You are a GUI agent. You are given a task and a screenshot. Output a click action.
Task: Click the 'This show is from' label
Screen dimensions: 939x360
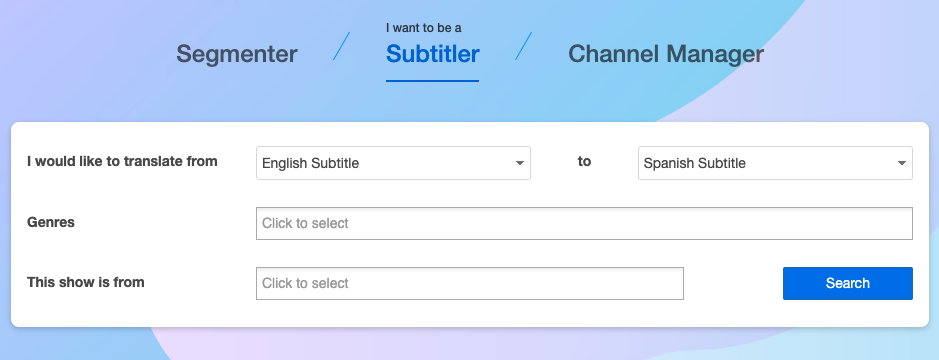(86, 282)
